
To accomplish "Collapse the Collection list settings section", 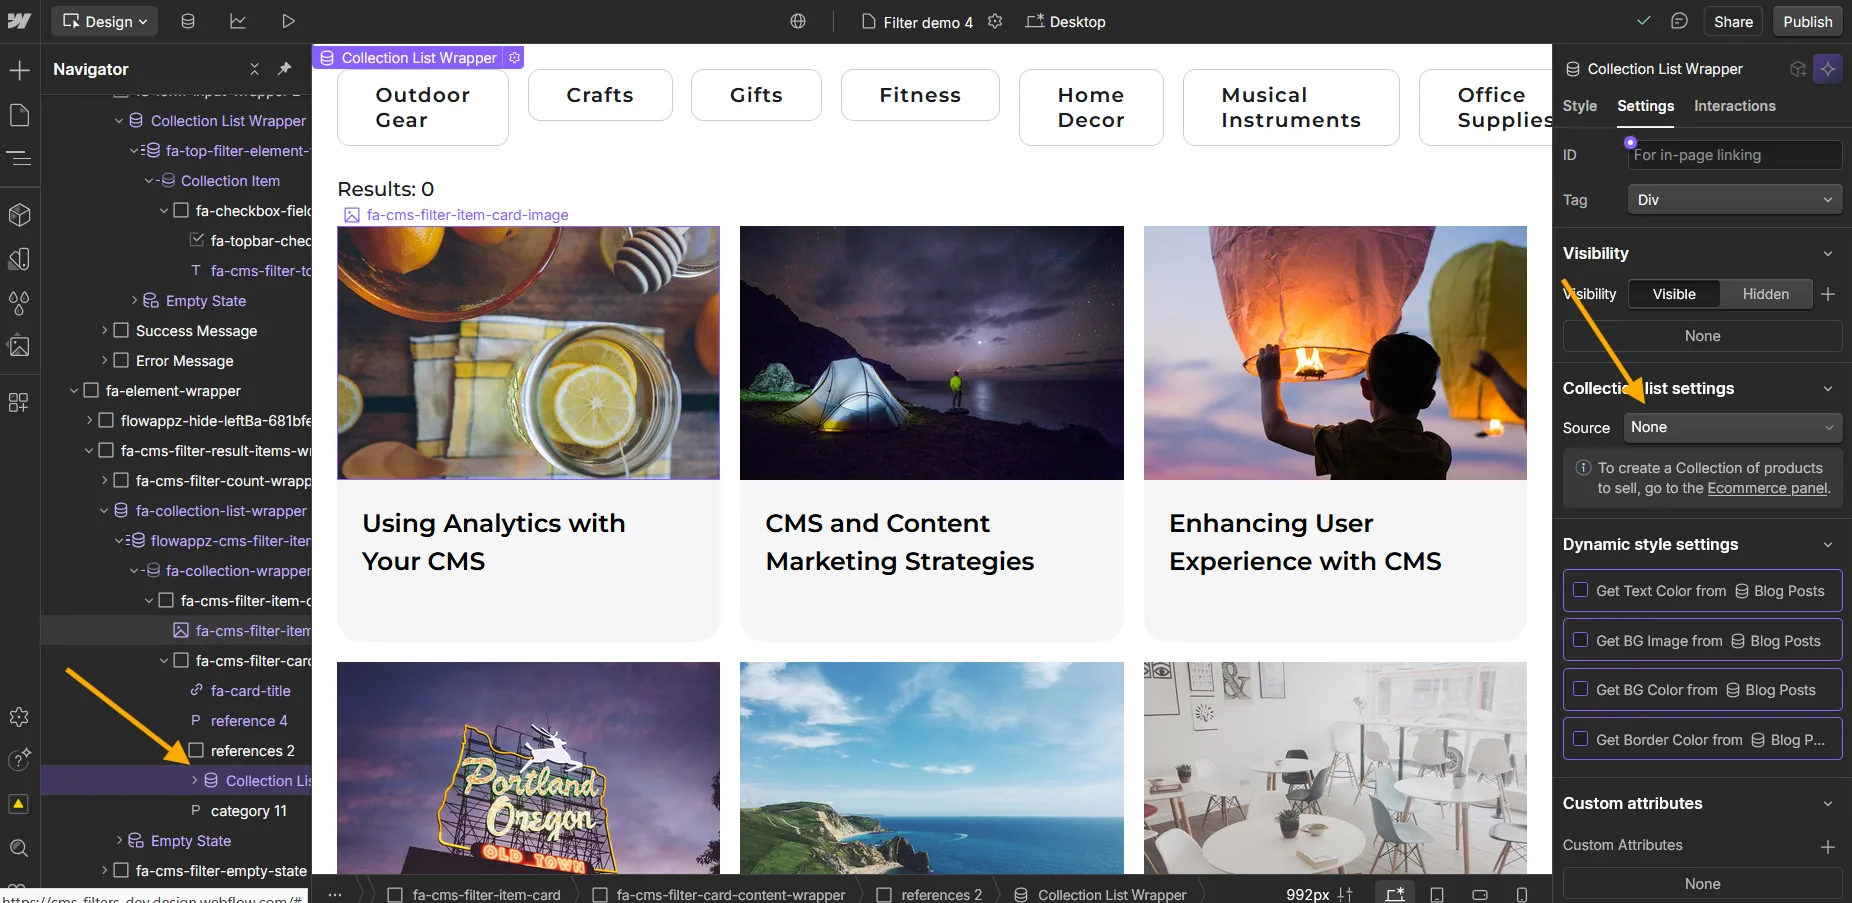I will [x=1828, y=389].
